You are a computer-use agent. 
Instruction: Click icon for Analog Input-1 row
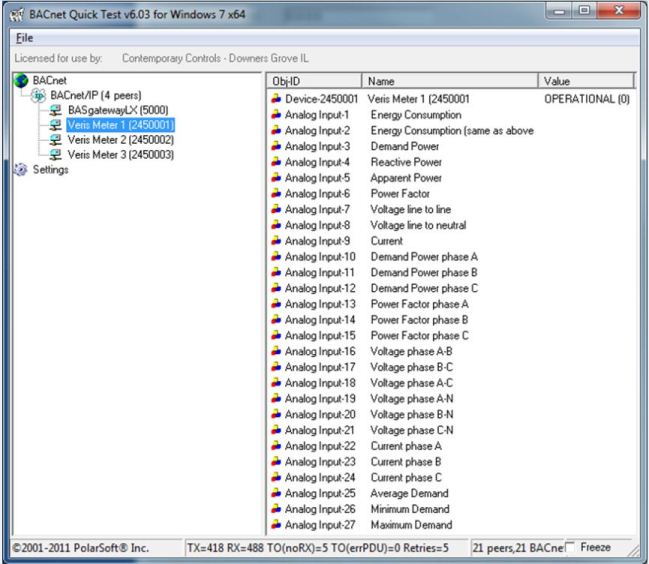(x=276, y=115)
